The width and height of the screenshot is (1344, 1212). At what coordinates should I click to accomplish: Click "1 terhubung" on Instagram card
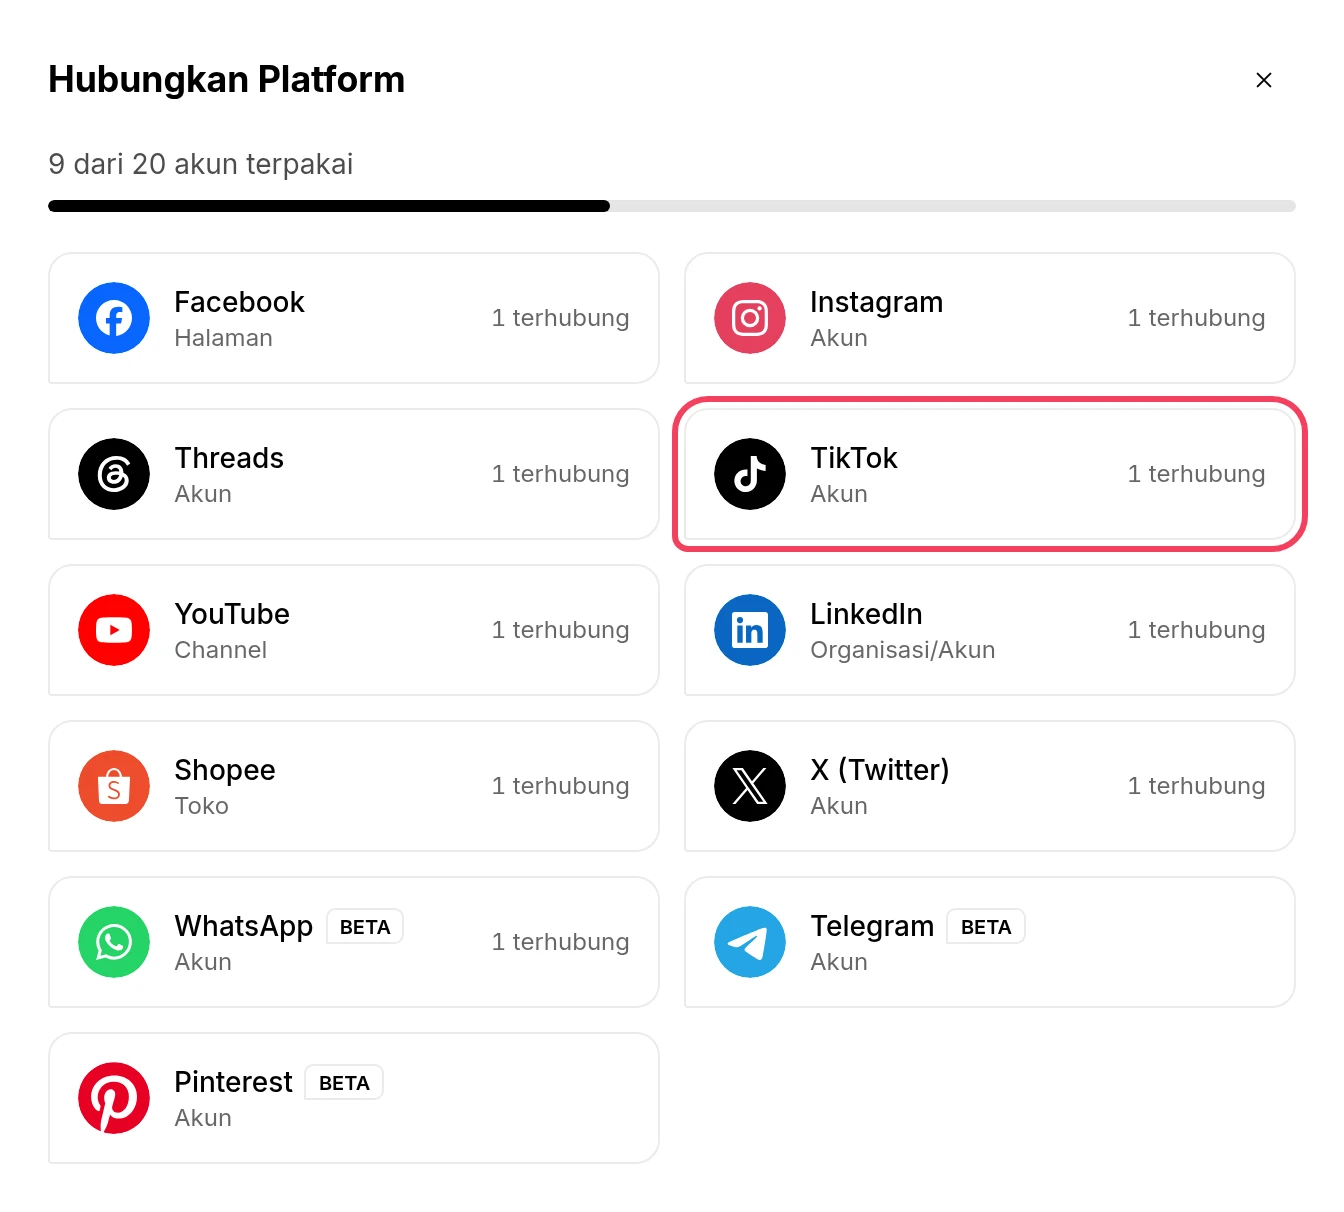coord(1196,318)
